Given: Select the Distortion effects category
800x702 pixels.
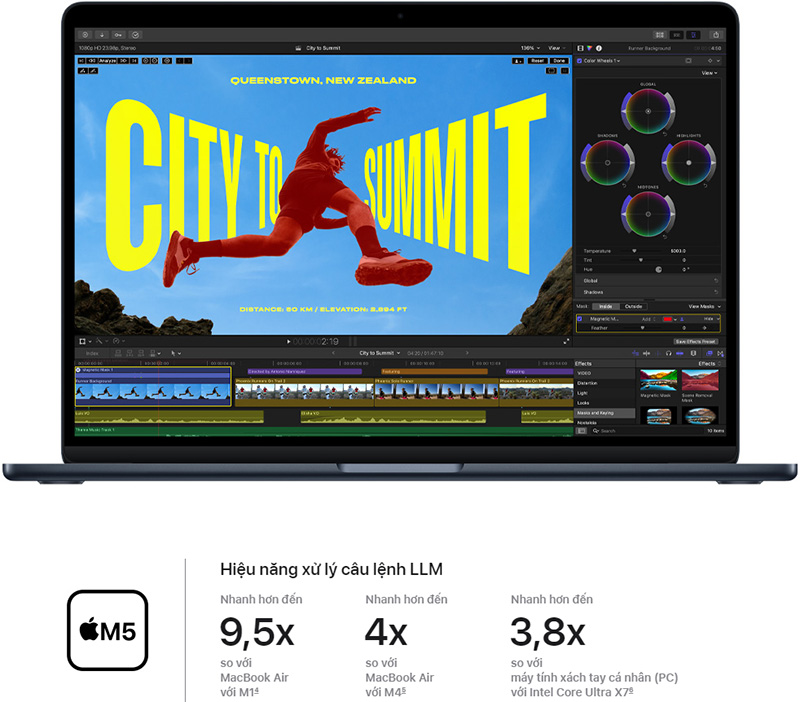Looking at the screenshot, I should pyautogui.click(x=587, y=382).
